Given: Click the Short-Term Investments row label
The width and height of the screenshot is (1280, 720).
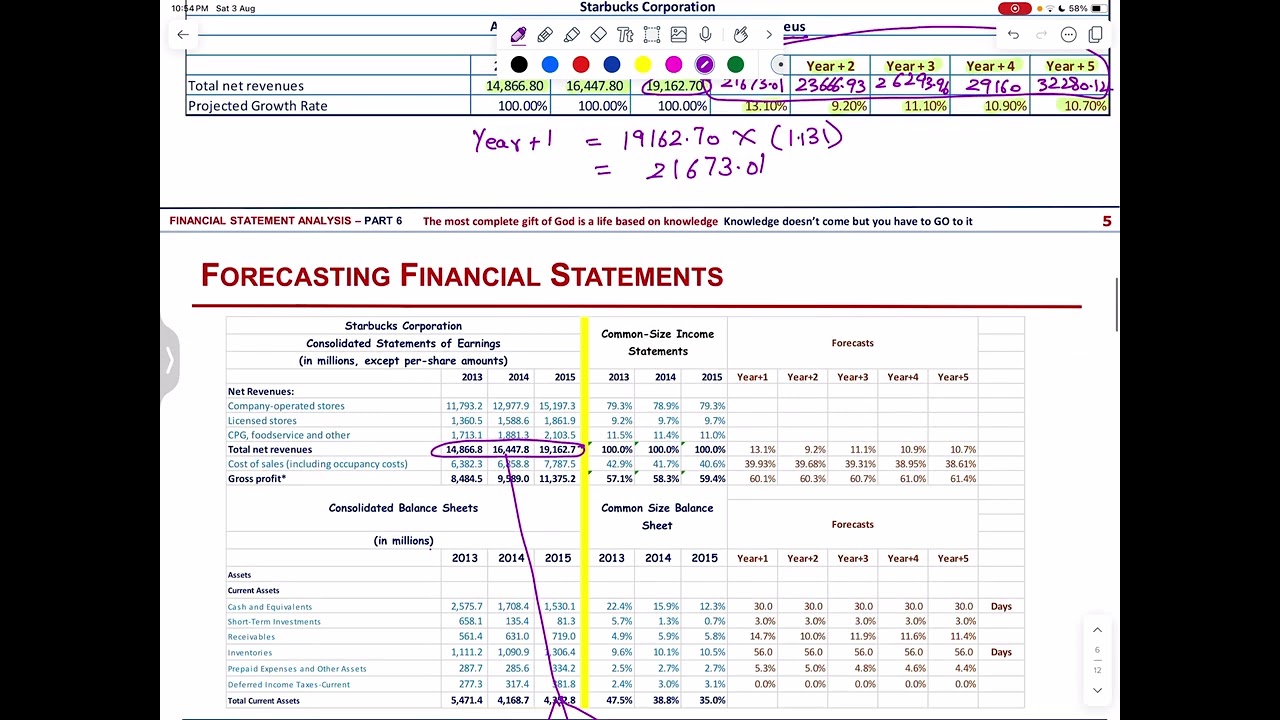Looking at the screenshot, I should coord(274,622).
